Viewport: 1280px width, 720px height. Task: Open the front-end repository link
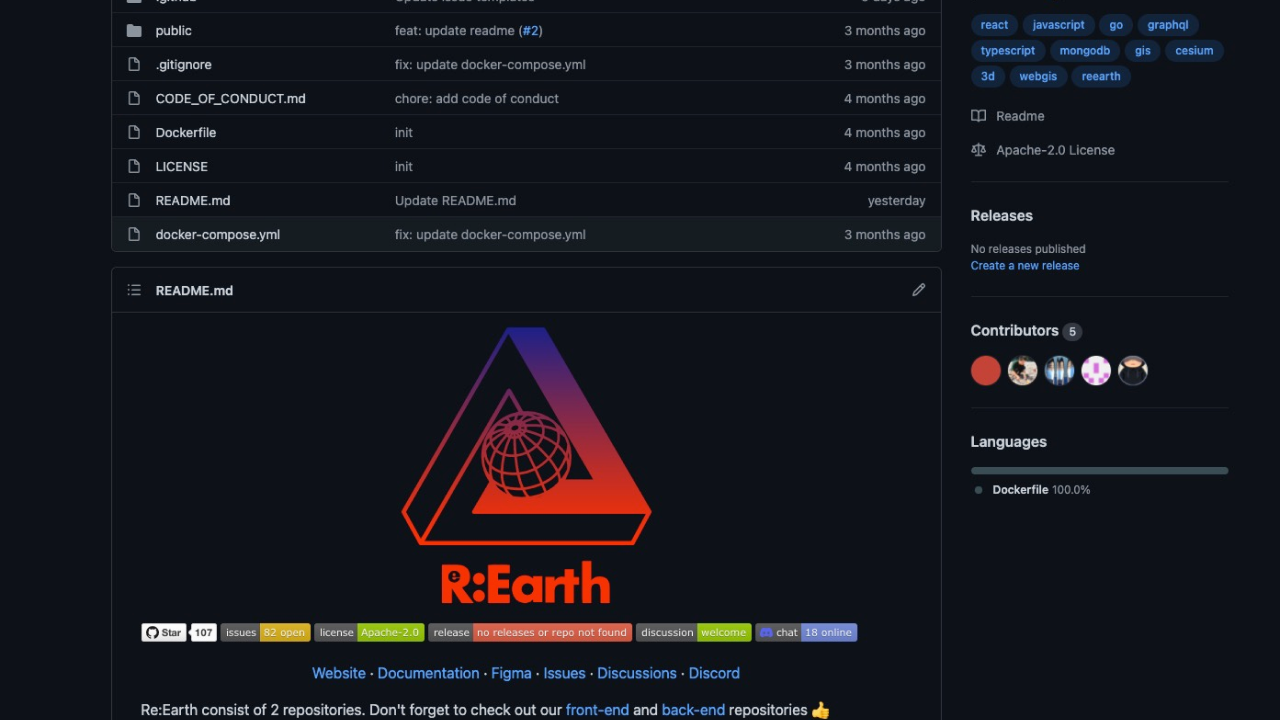point(597,710)
